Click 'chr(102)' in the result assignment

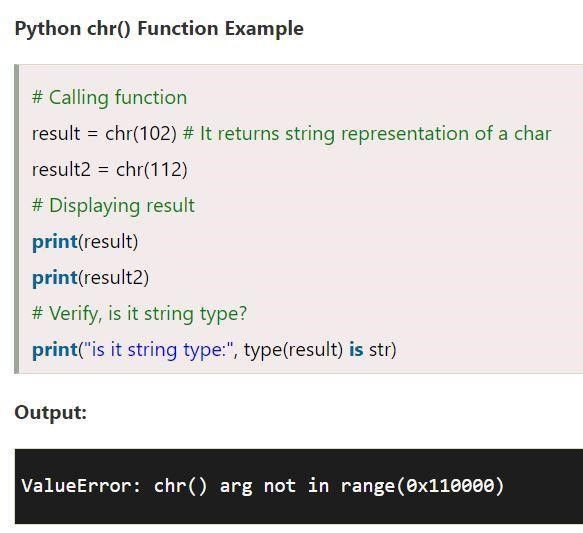(x=141, y=133)
